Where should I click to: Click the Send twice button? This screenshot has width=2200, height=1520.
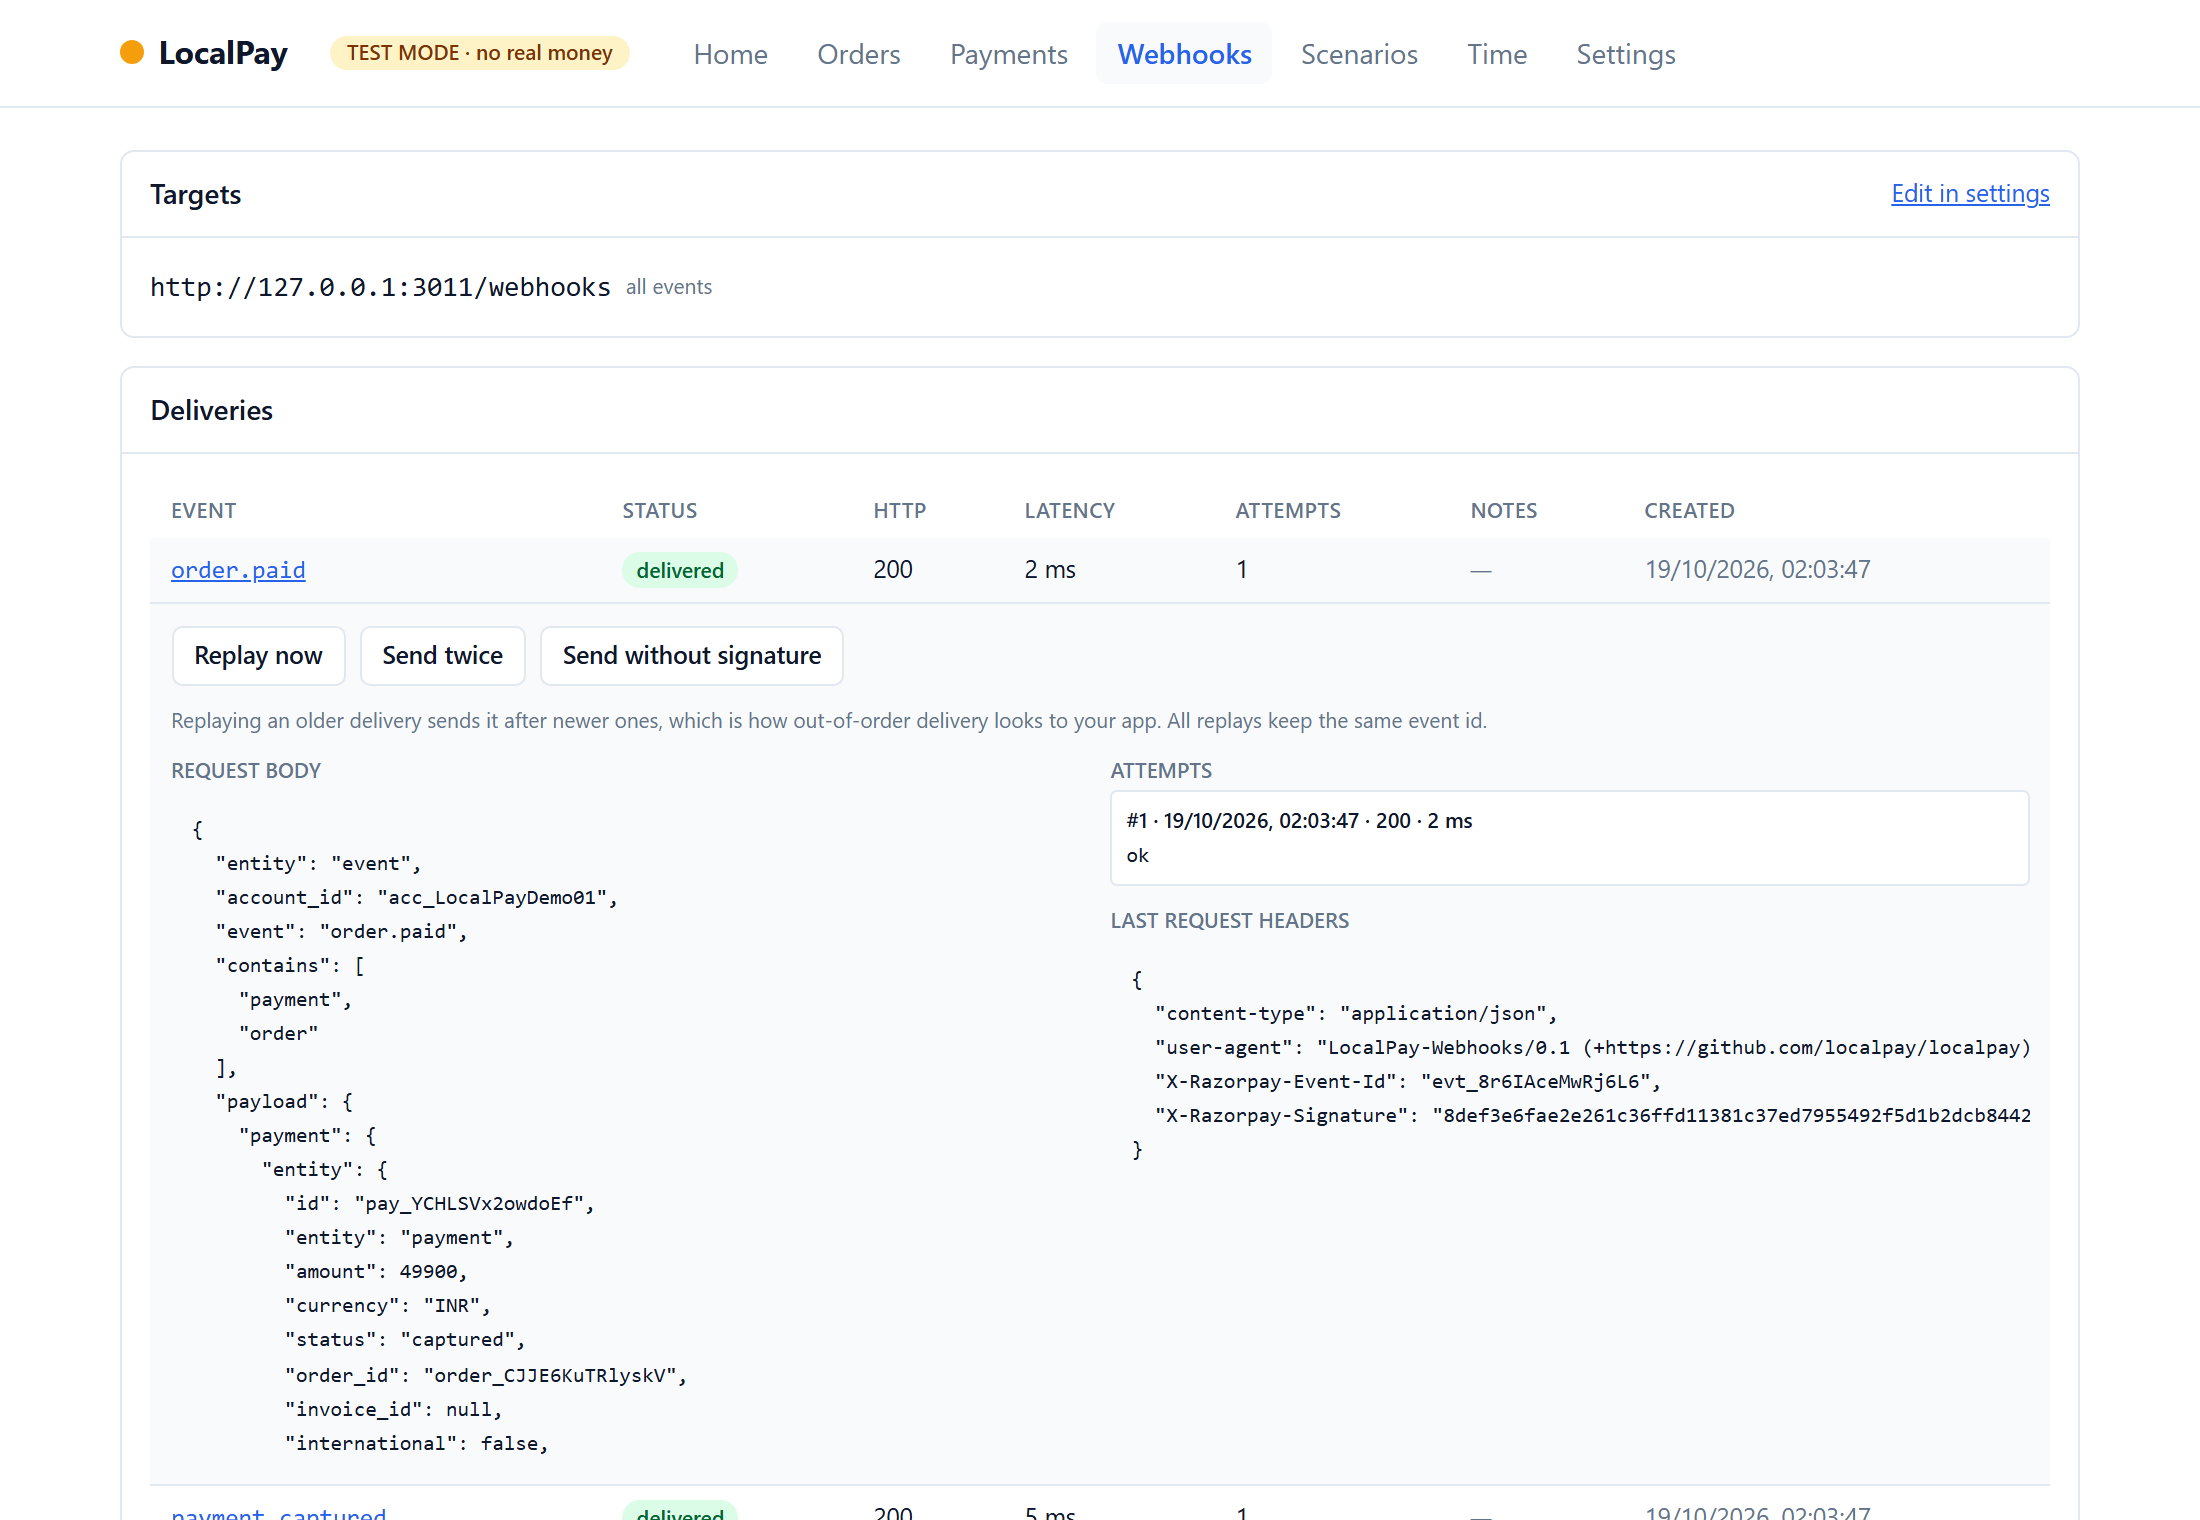(442, 656)
